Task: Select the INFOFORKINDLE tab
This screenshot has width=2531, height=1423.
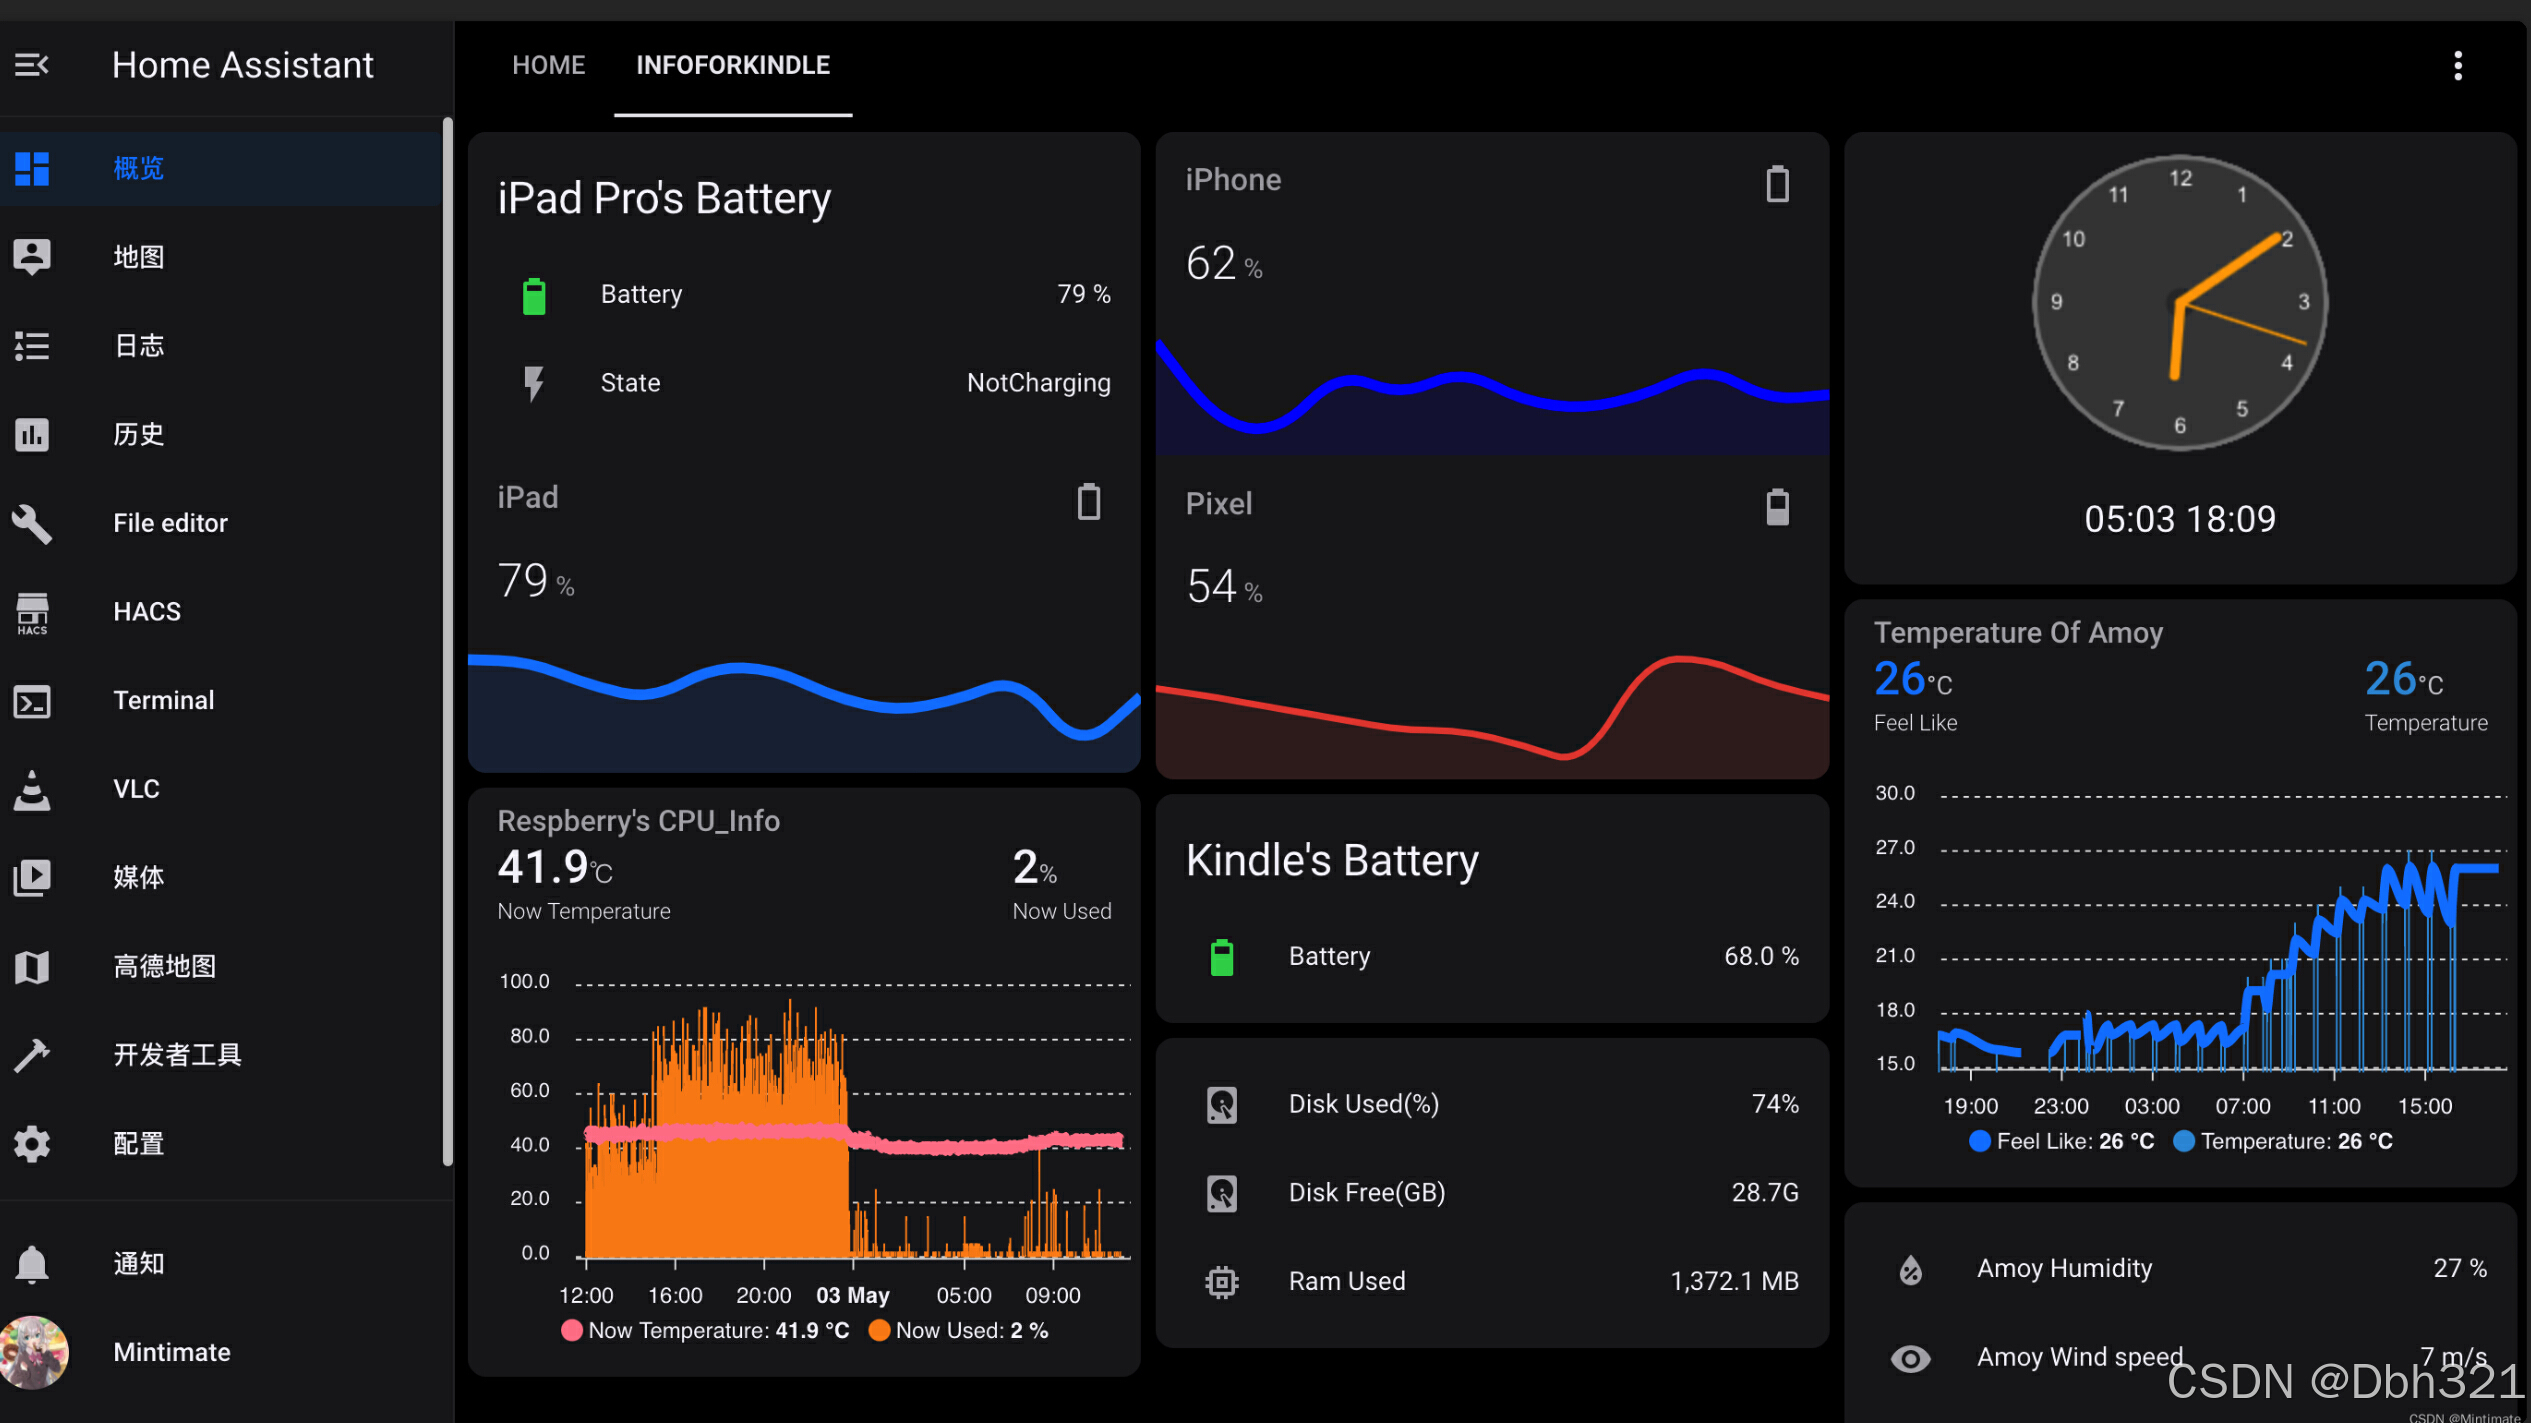Action: coord(732,66)
